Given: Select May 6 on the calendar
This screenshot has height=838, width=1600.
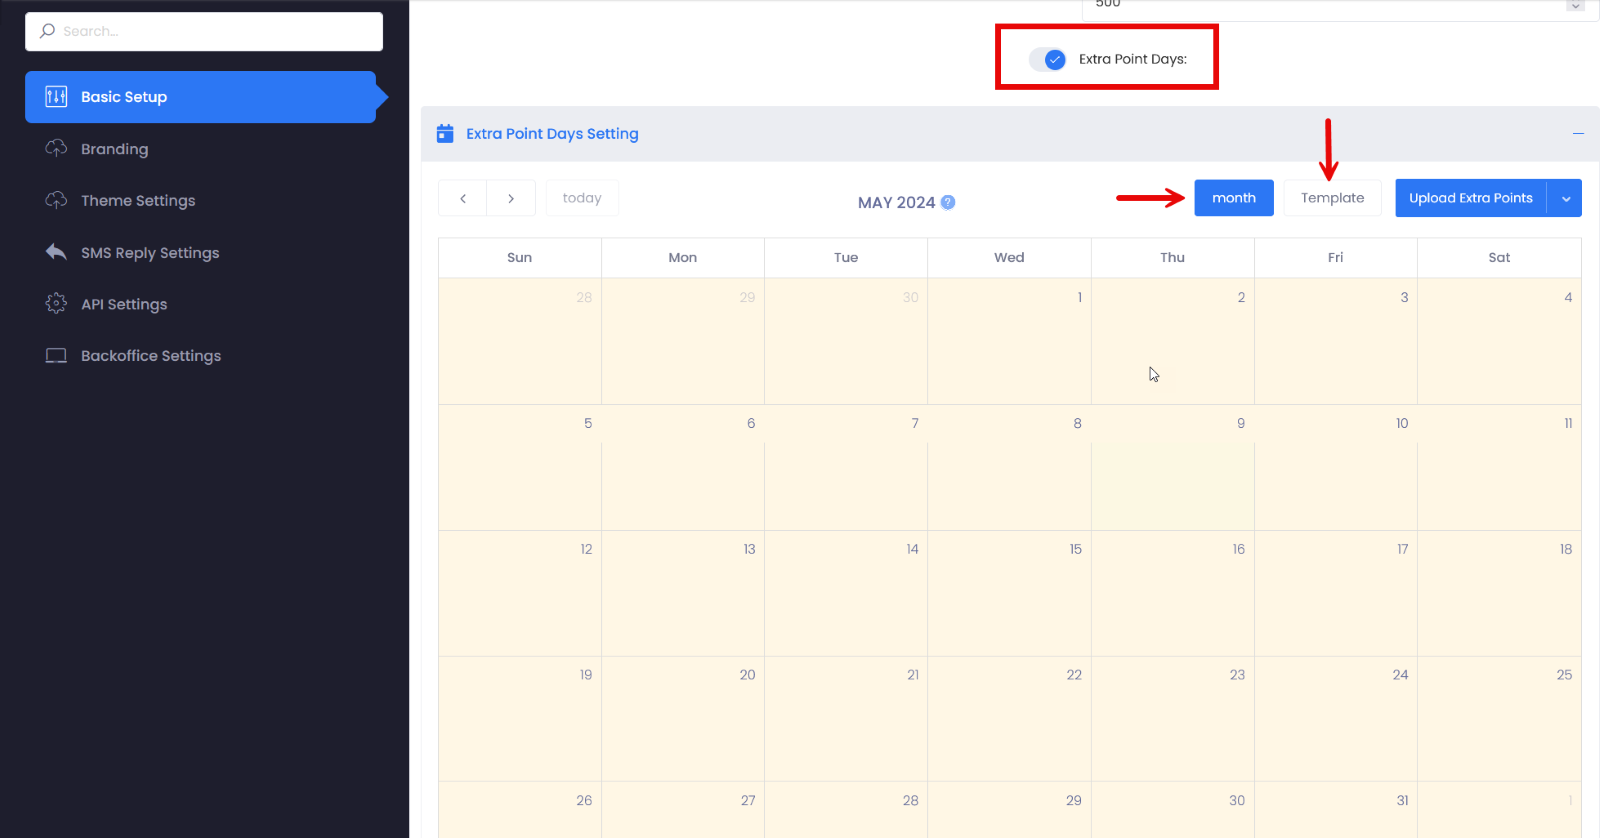Looking at the screenshot, I should pyautogui.click(x=683, y=467).
